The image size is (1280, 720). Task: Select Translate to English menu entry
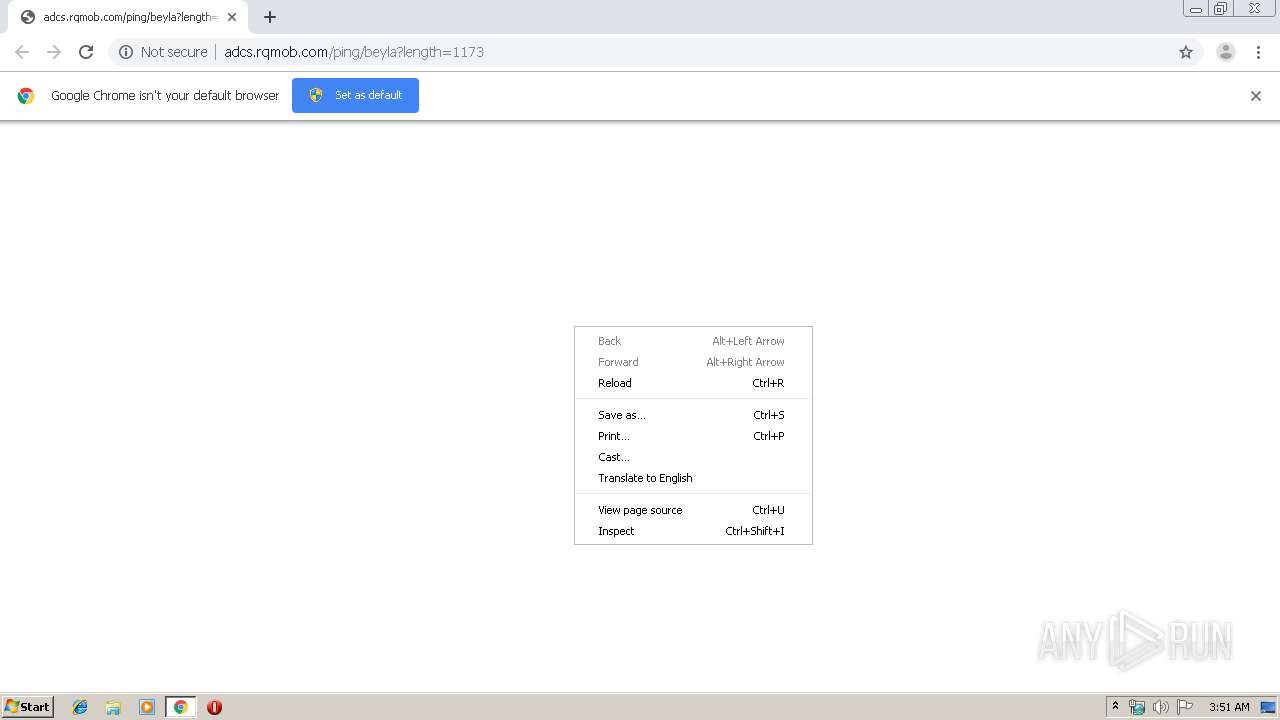tap(693, 478)
